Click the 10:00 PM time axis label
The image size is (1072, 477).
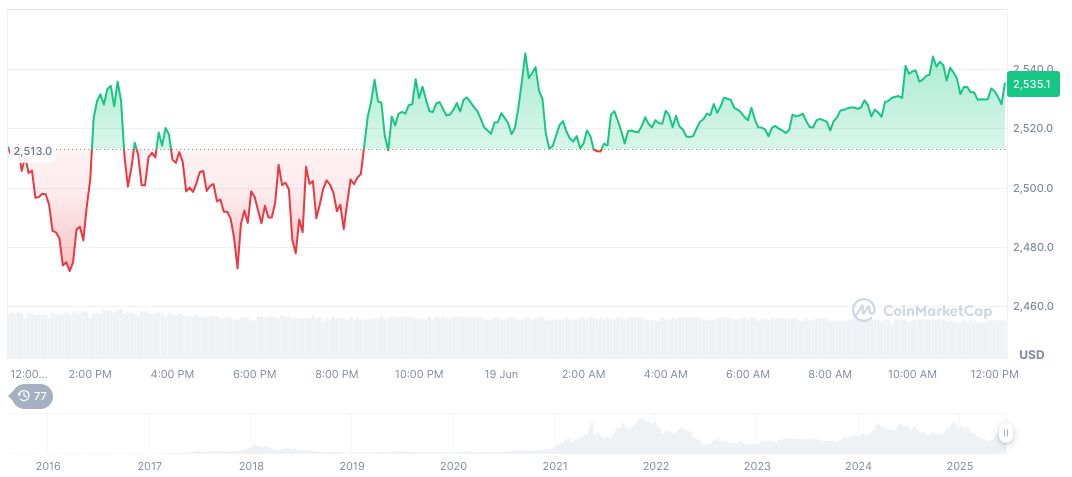click(x=419, y=375)
